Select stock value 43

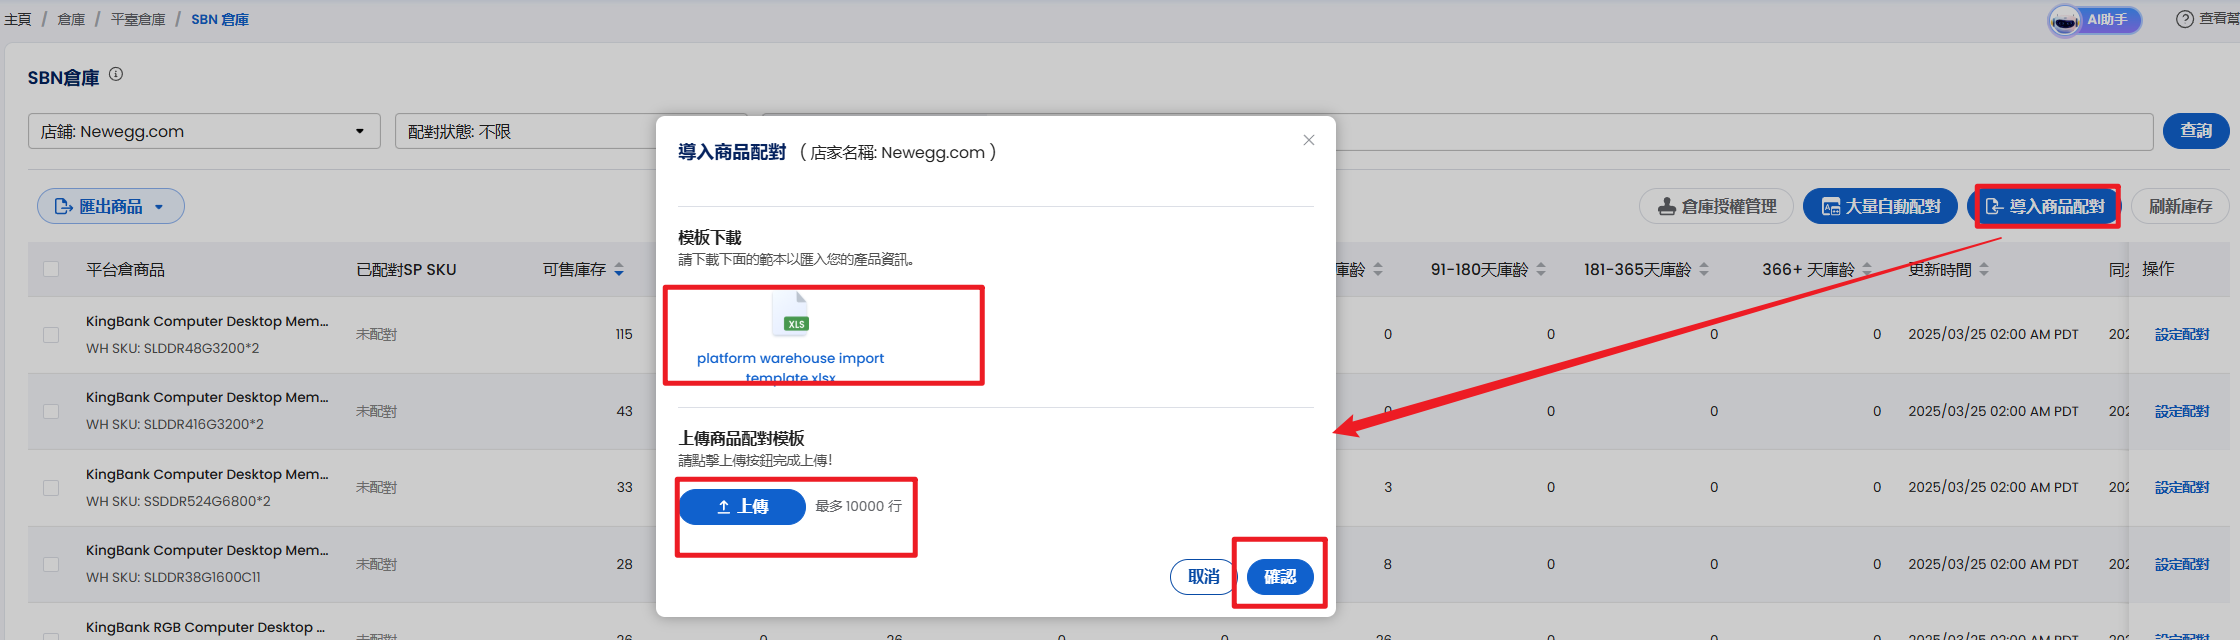624,411
